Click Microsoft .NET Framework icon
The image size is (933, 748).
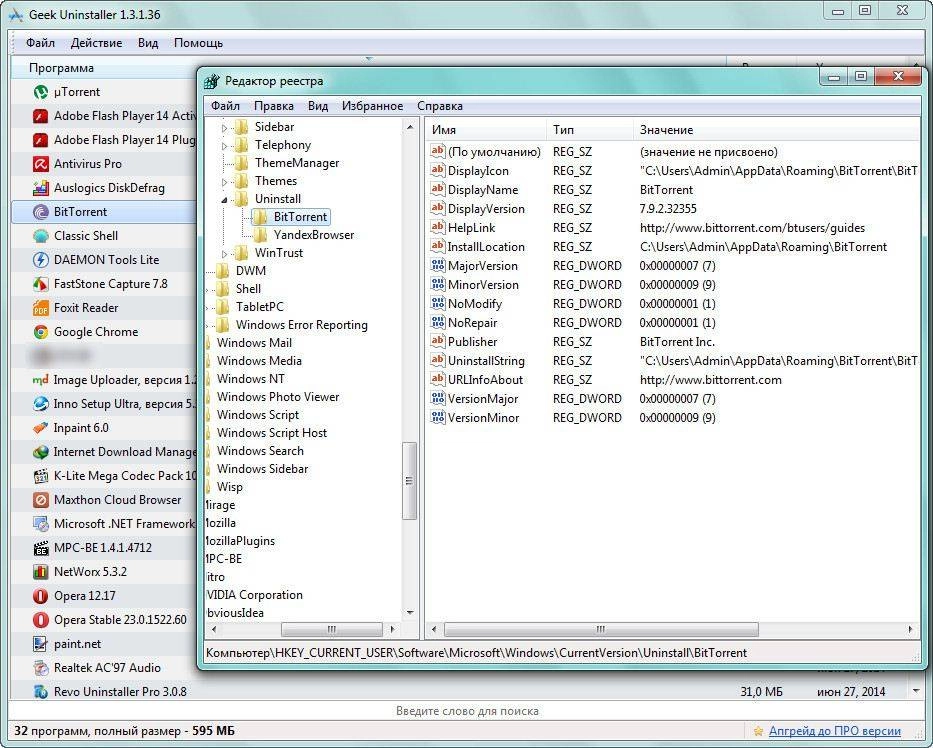40,524
